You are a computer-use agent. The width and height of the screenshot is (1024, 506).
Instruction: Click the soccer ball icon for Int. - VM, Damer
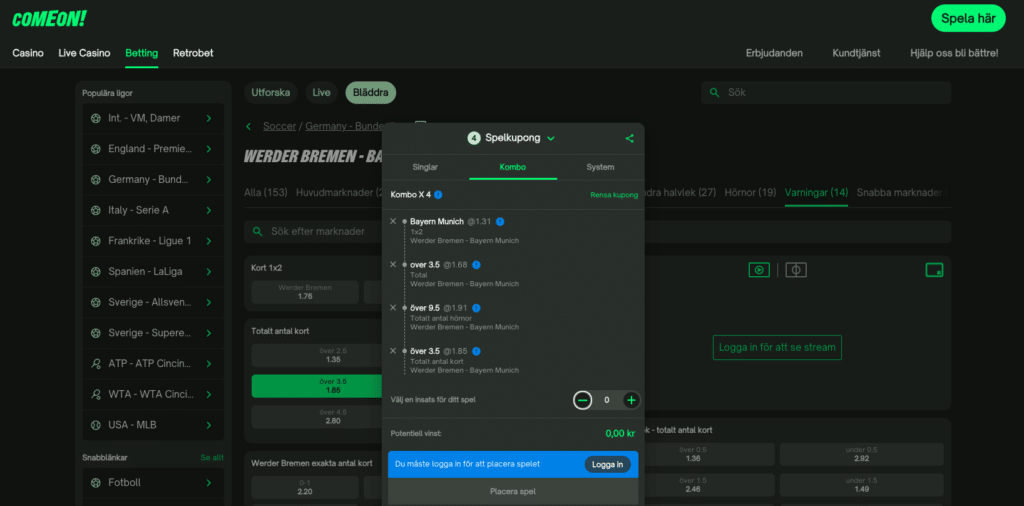coord(96,118)
